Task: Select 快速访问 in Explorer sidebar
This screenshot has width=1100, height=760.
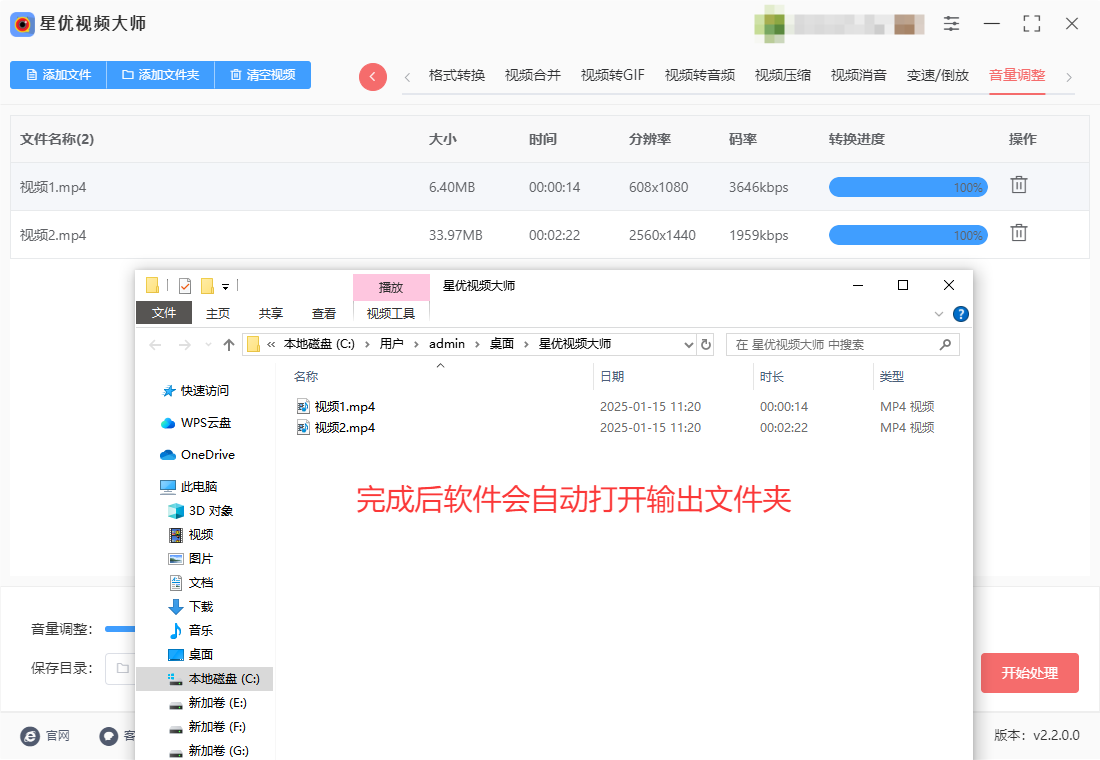Action: (x=196, y=391)
